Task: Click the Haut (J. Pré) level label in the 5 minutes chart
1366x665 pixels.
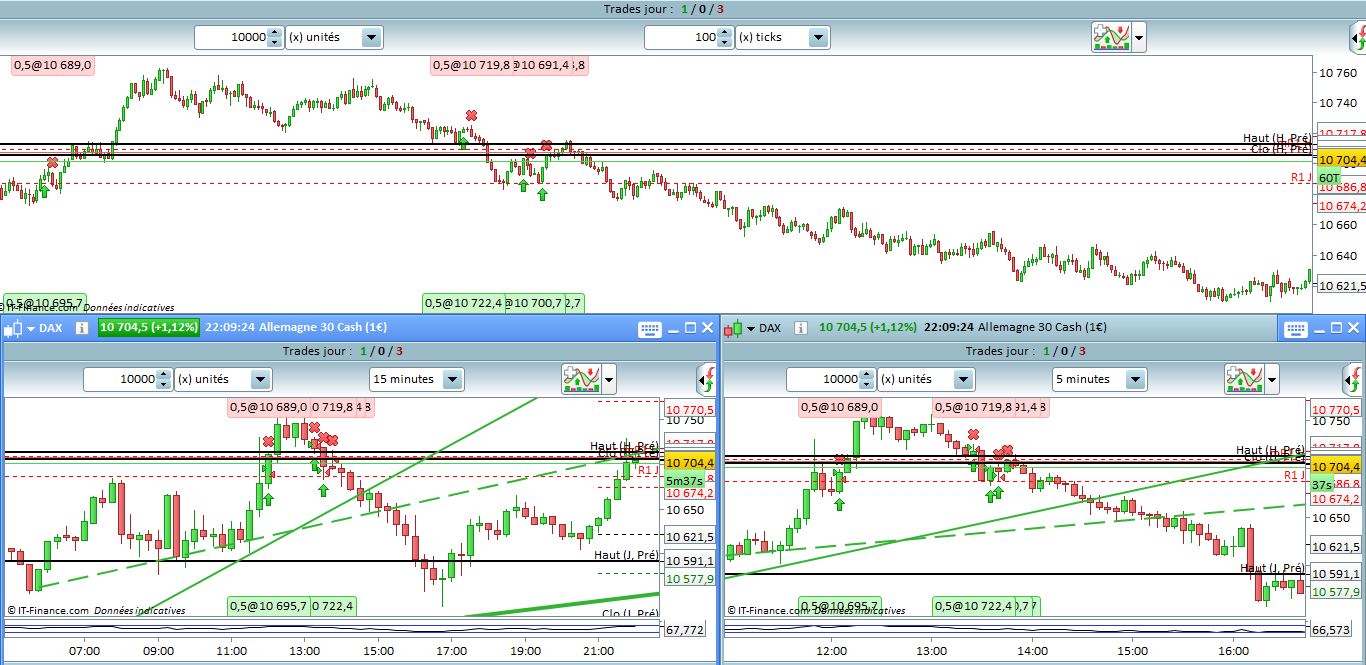Action: pos(1272,568)
